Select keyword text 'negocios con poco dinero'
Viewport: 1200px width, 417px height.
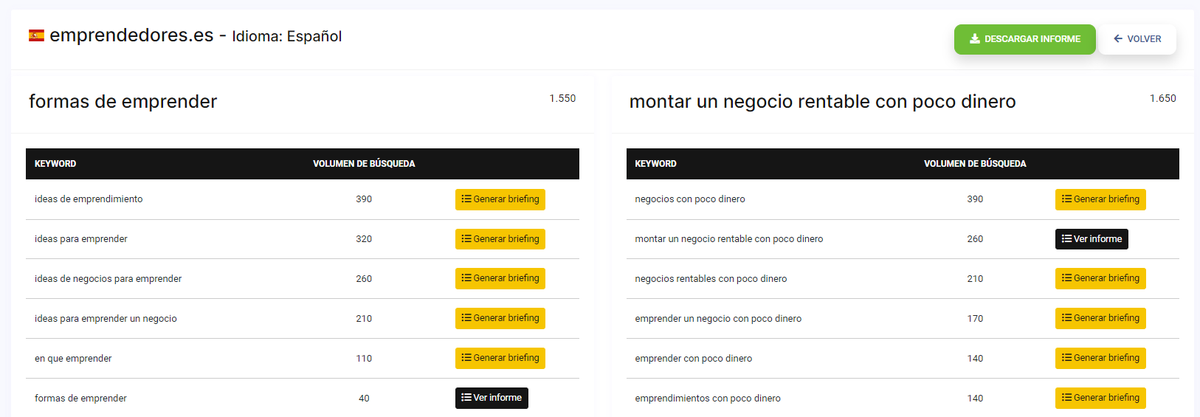tap(690, 199)
